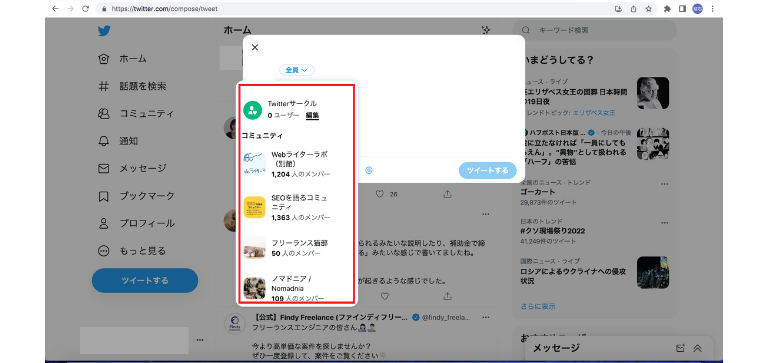Like the tweet above the Findy post
768x363 pixels.
tap(385, 296)
